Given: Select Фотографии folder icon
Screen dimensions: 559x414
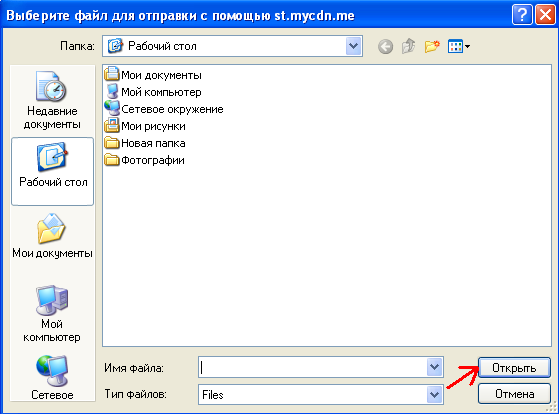Looking at the screenshot, I should [112, 159].
